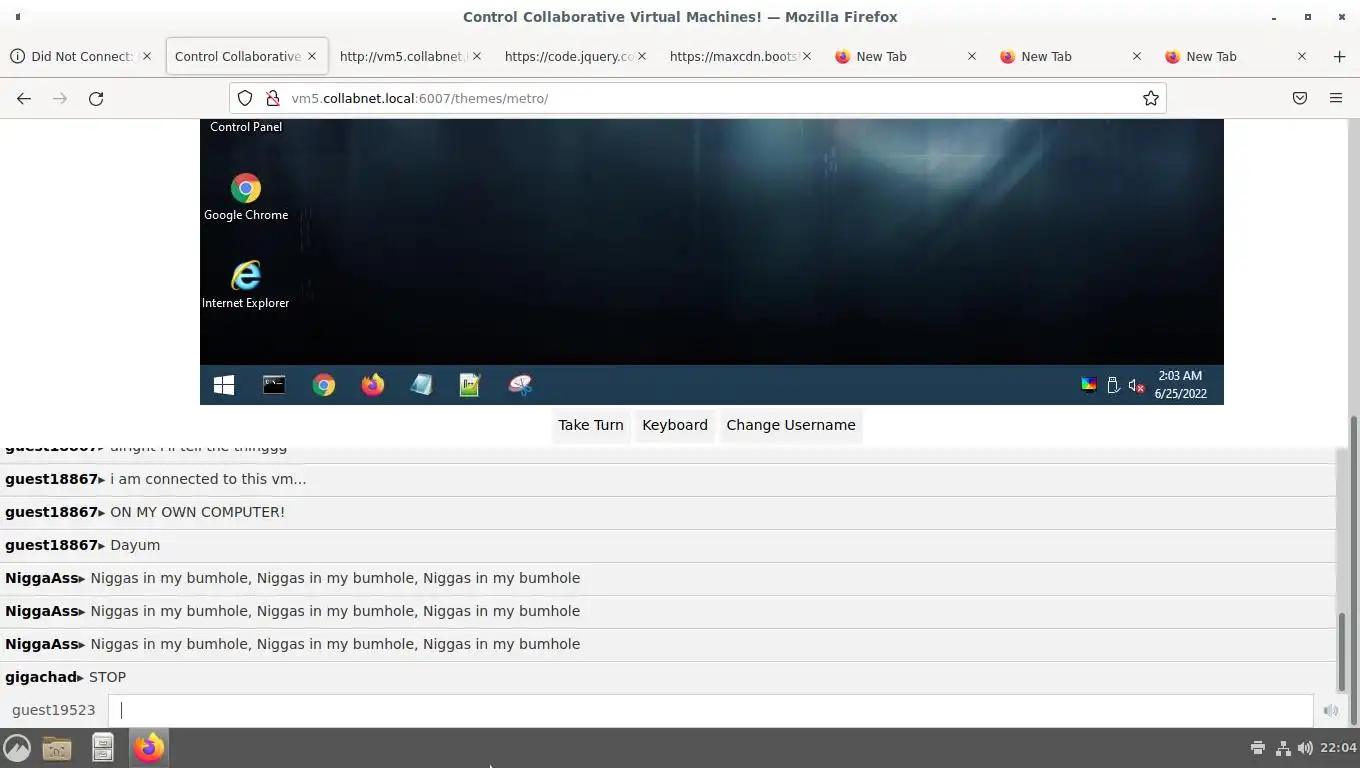
Task: Click Firefox icon in bottom panel
Action: tap(149, 748)
